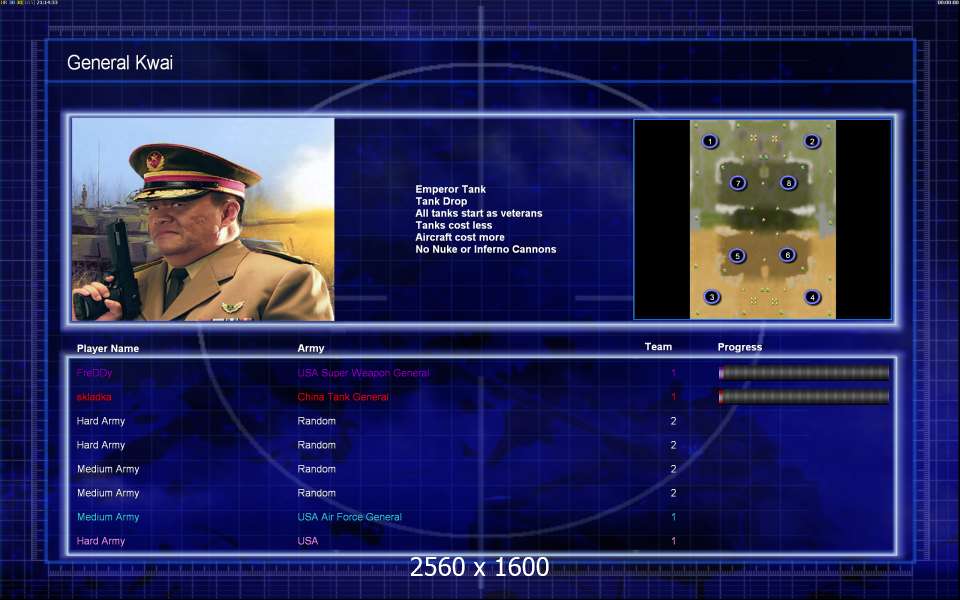Click the team number in FreDDy's row
The image size is (960, 600).
(673, 373)
